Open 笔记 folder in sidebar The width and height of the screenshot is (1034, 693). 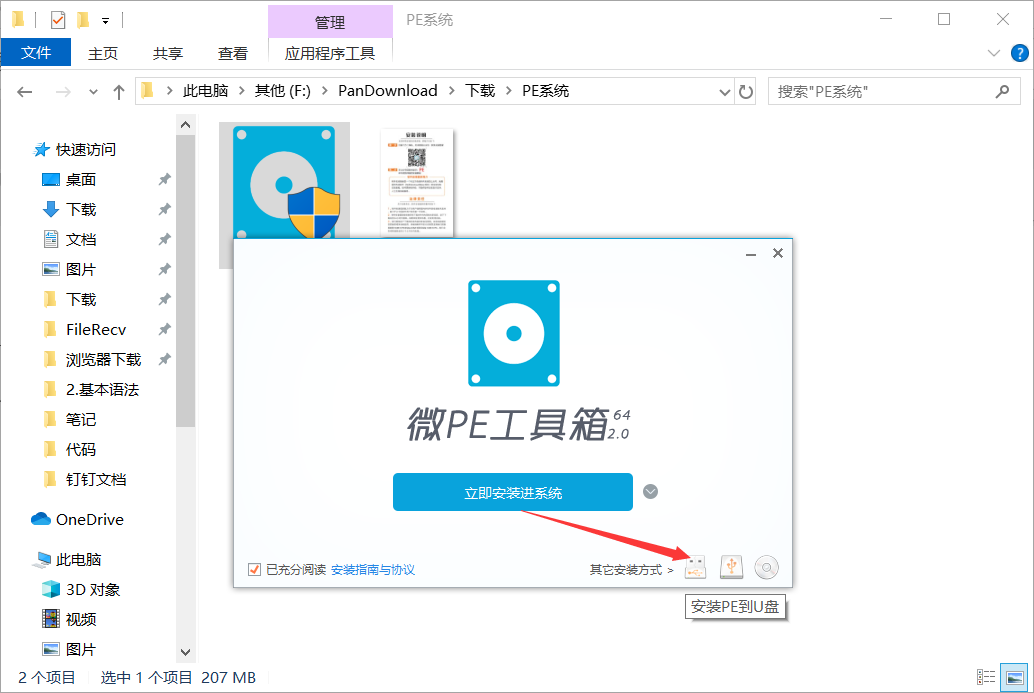pos(69,419)
